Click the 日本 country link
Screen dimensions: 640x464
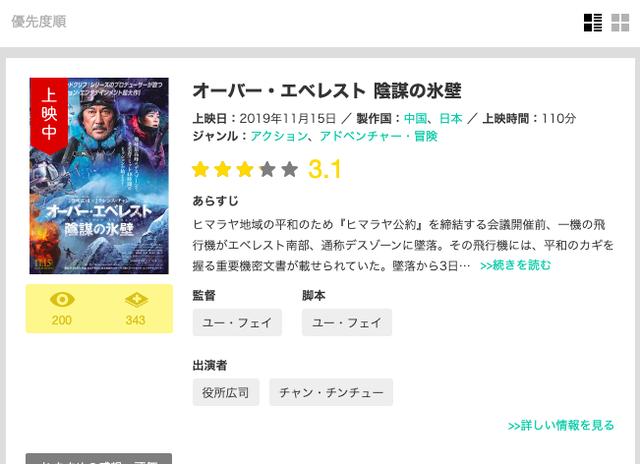coord(451,118)
